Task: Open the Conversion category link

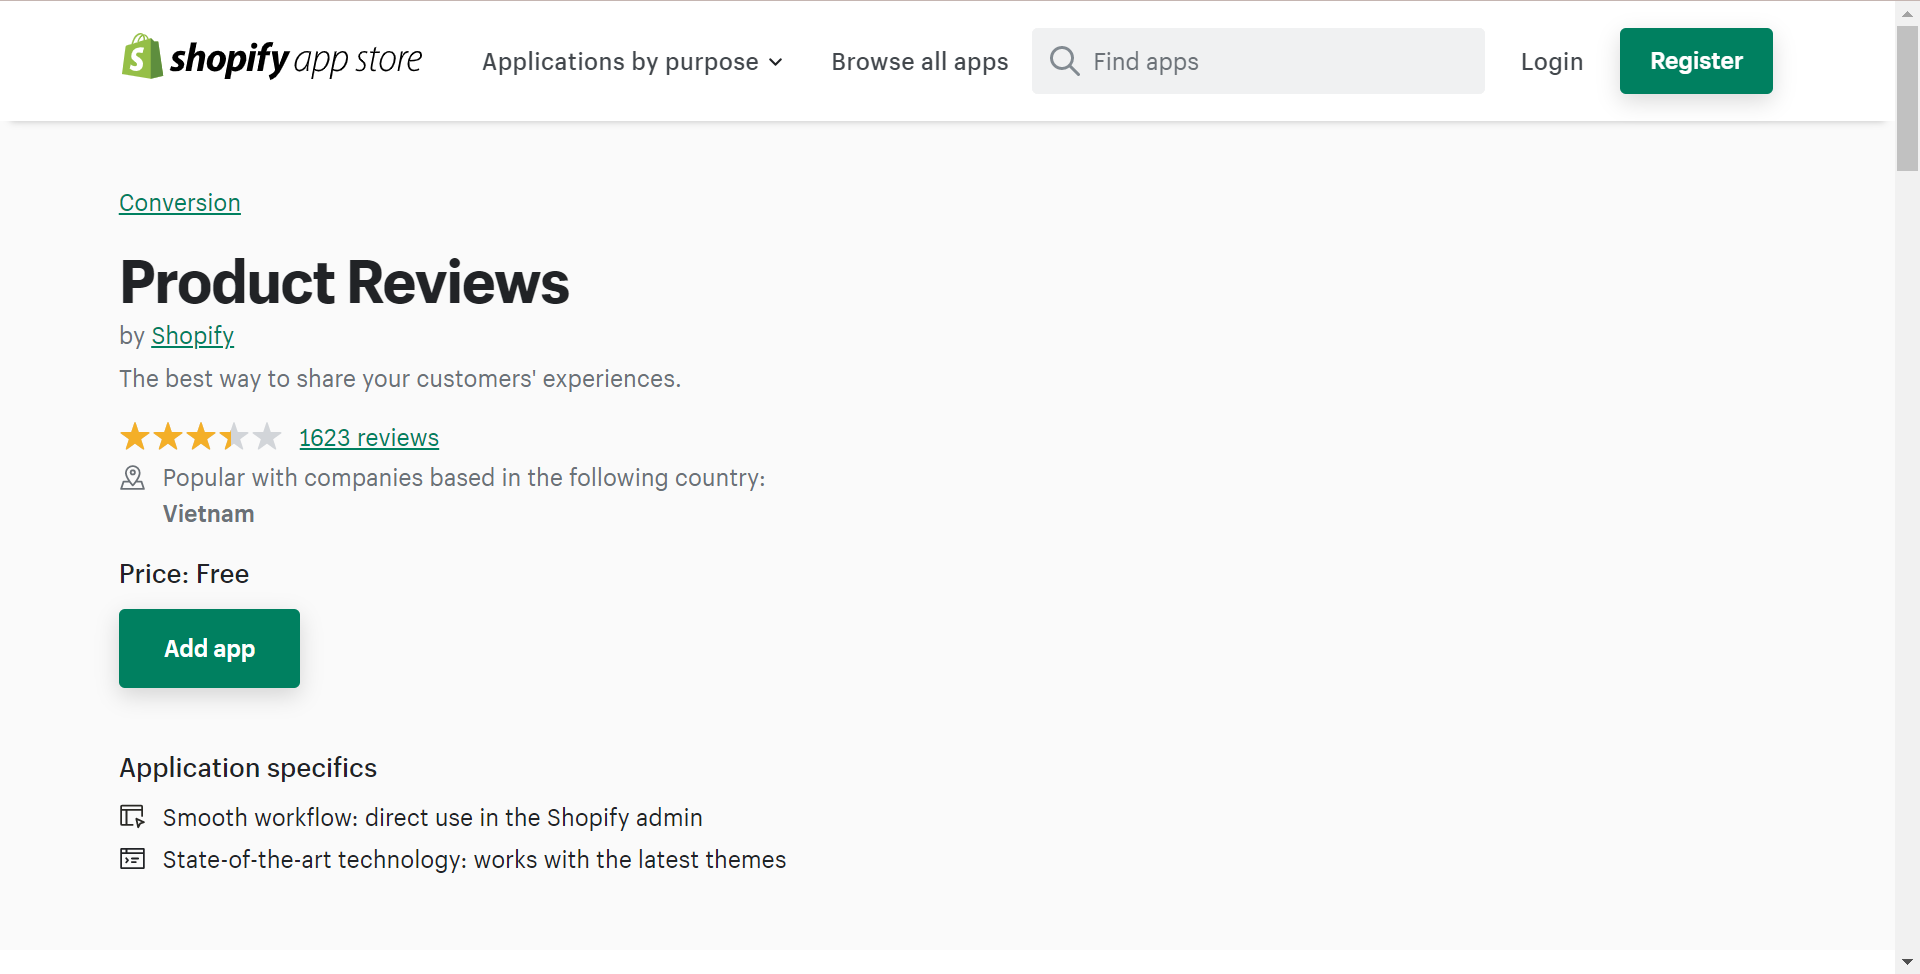Action: [180, 203]
